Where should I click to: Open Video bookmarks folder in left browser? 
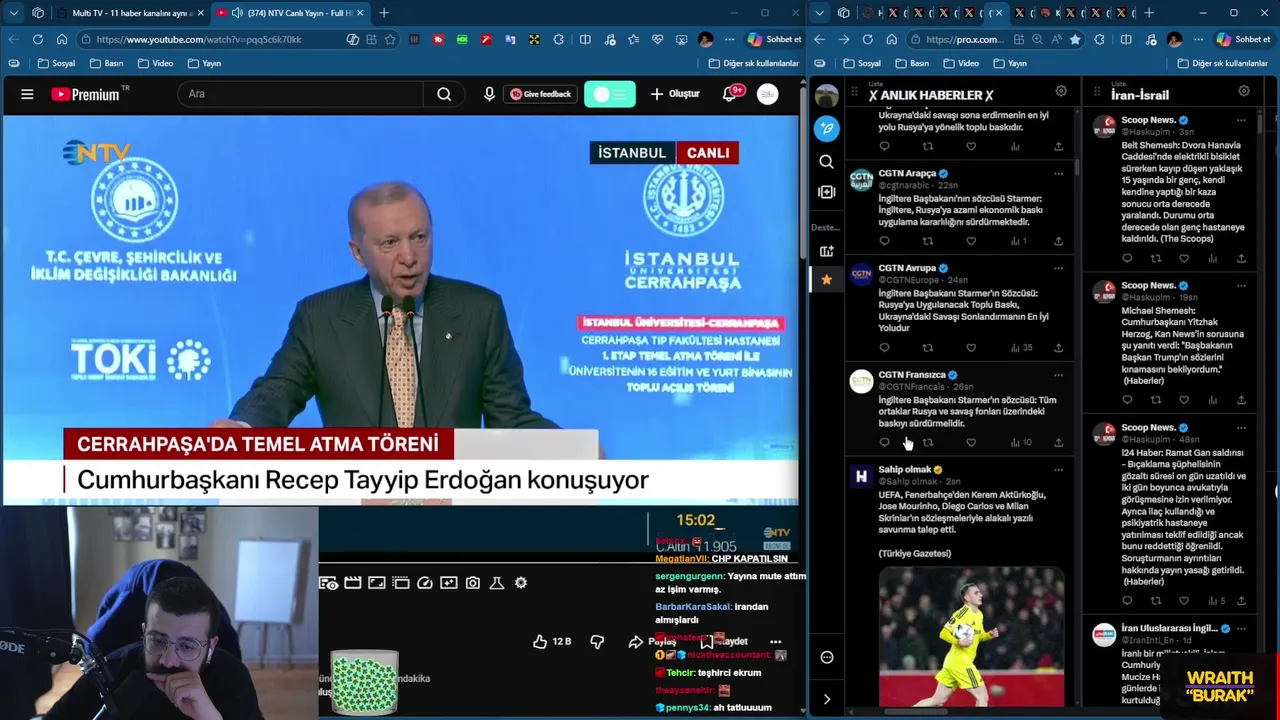(x=155, y=63)
